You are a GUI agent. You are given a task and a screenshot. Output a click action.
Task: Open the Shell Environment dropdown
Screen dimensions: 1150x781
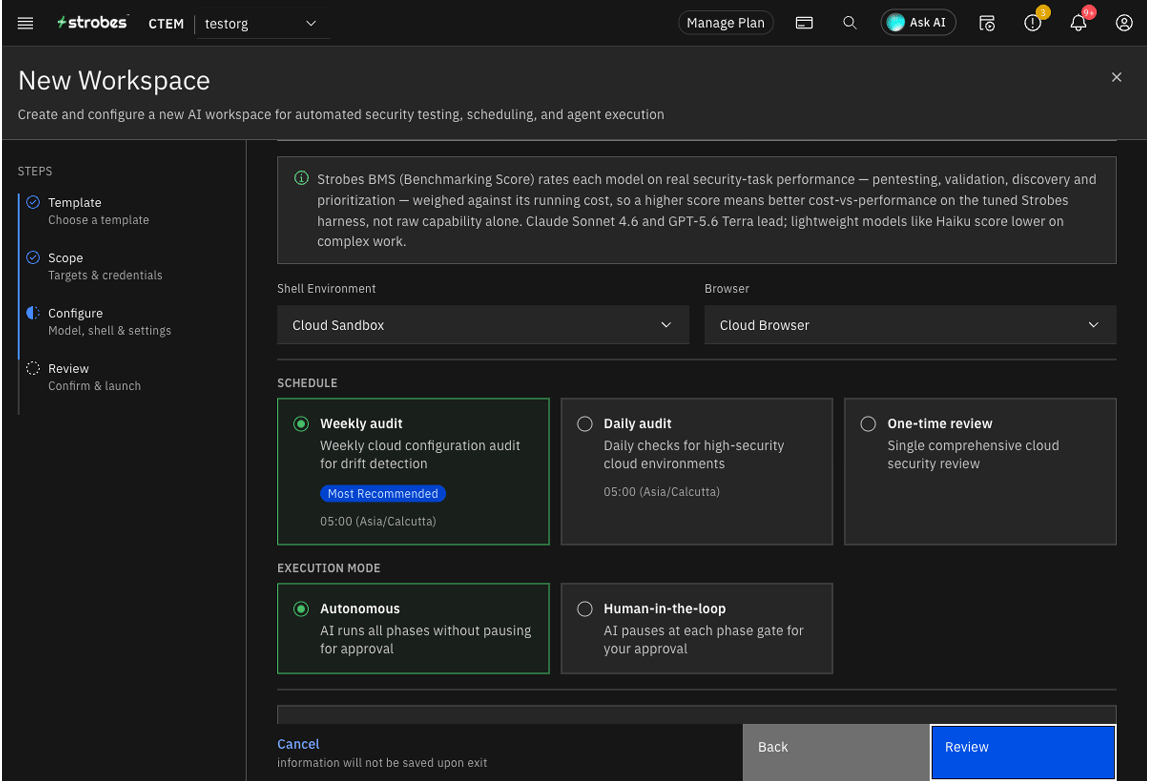point(483,325)
